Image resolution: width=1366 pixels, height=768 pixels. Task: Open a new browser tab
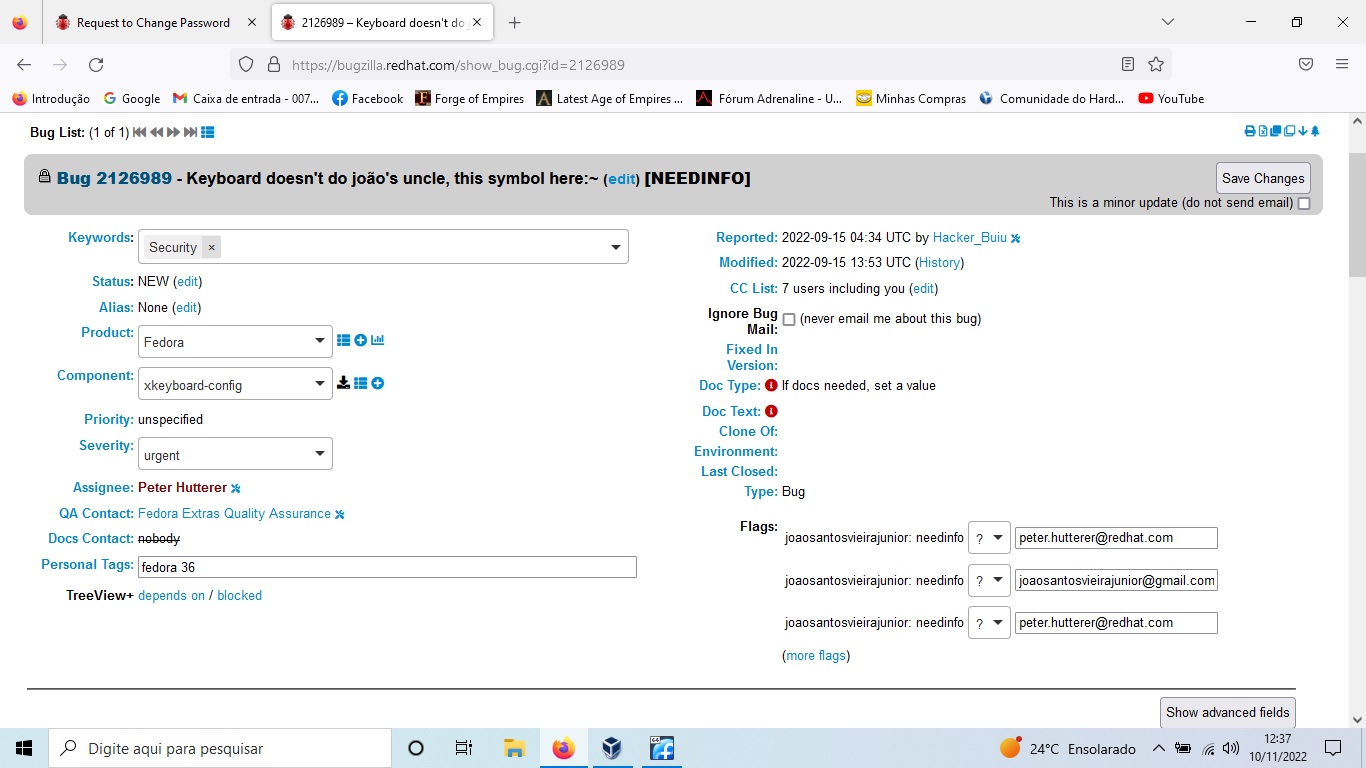coord(515,22)
